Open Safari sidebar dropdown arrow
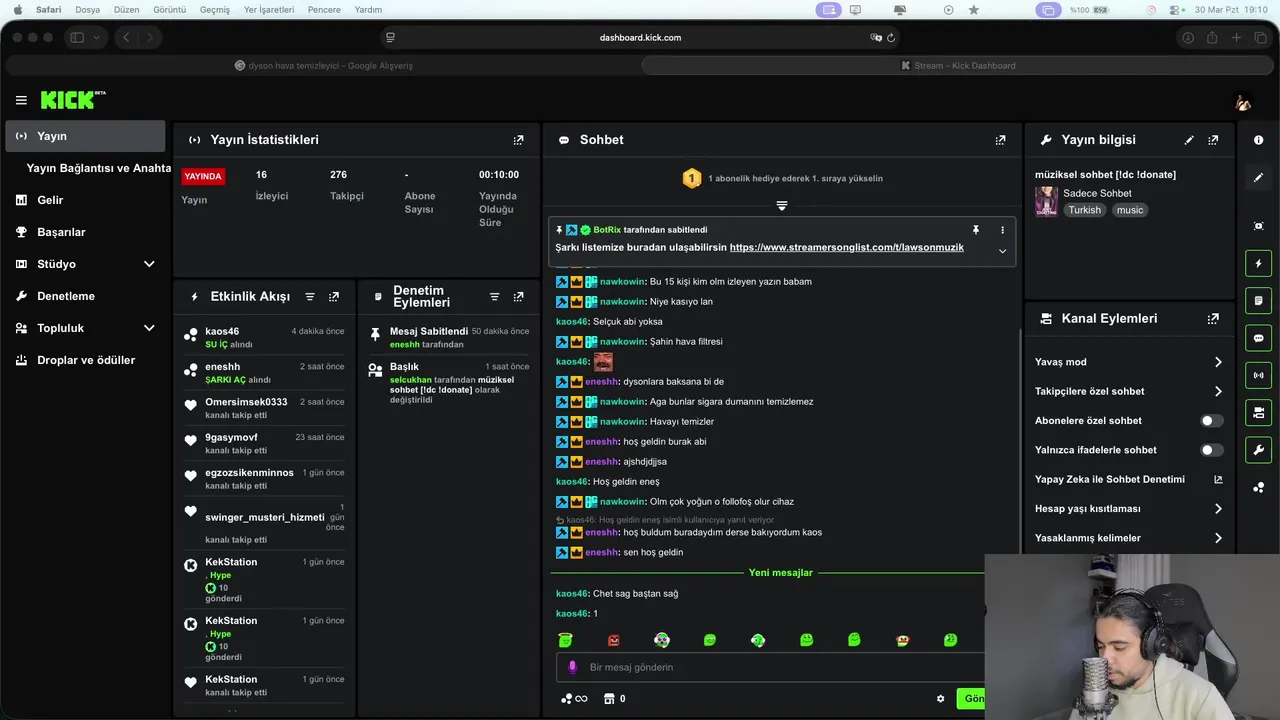The width and height of the screenshot is (1280, 720). pyautogui.click(x=96, y=37)
